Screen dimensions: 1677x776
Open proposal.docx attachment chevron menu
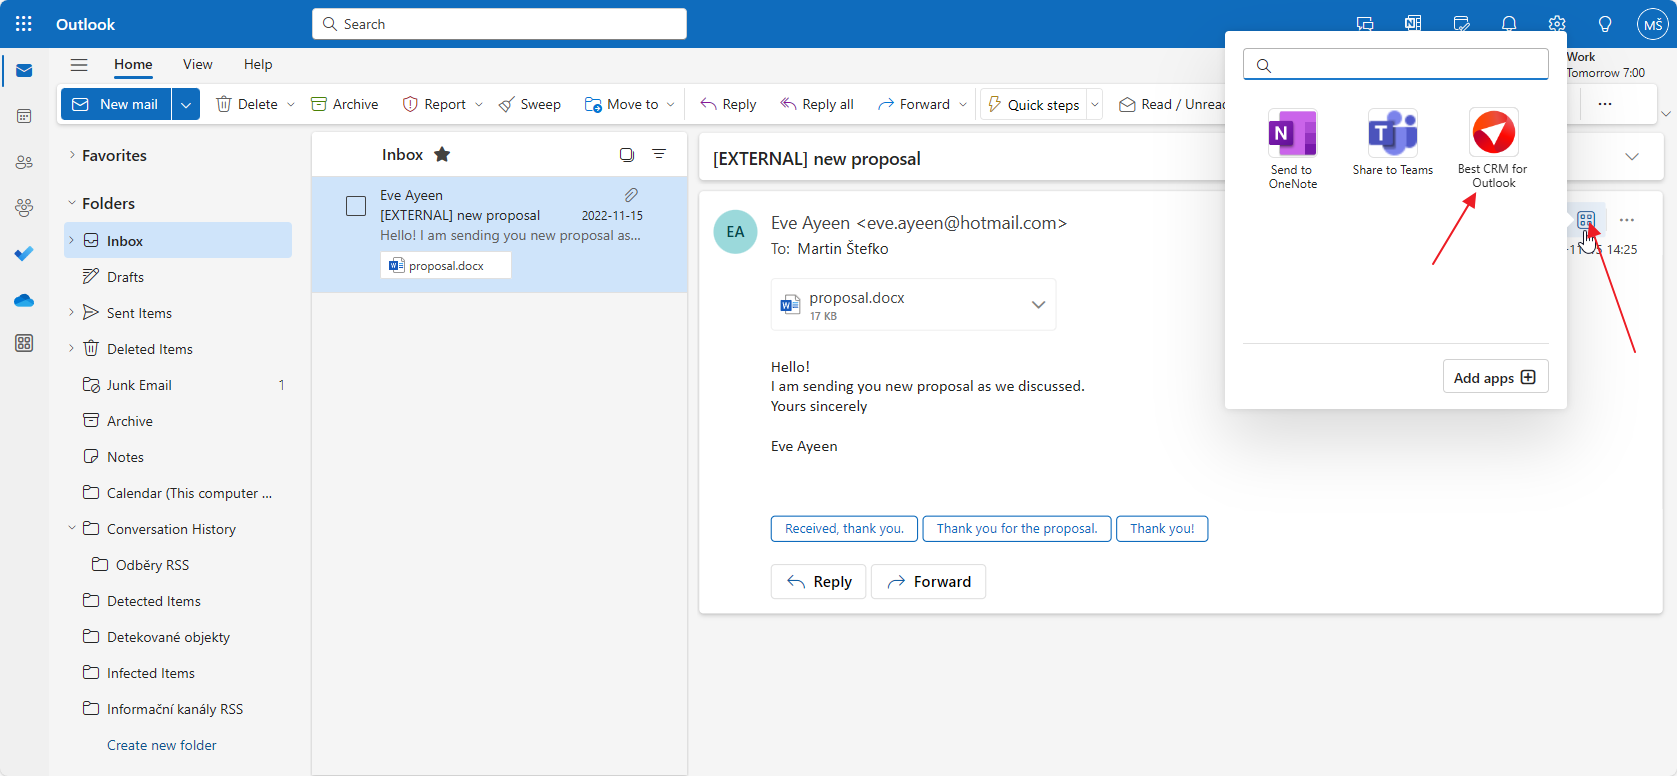click(1038, 305)
